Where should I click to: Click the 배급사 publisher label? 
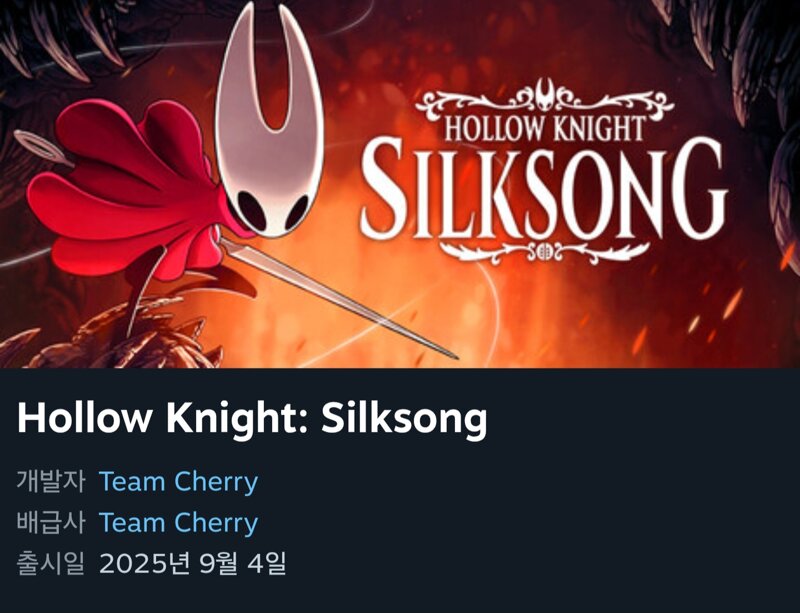coord(51,522)
